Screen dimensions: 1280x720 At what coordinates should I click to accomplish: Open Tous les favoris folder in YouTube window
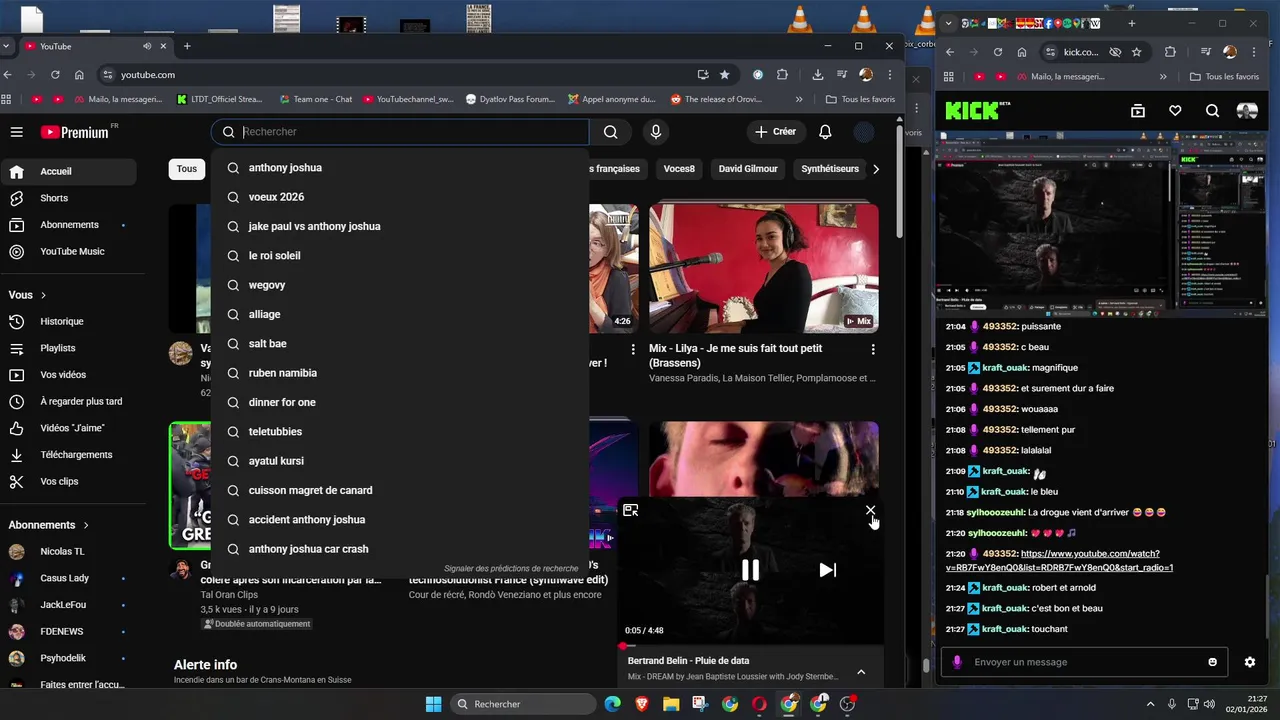[861, 99]
